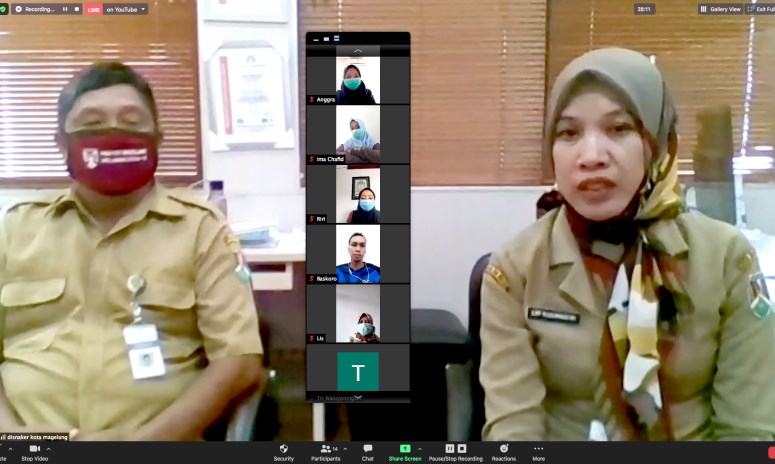Click muted mic icon beside Lis
Image resolution: width=775 pixels, height=464 pixels.
point(312,338)
